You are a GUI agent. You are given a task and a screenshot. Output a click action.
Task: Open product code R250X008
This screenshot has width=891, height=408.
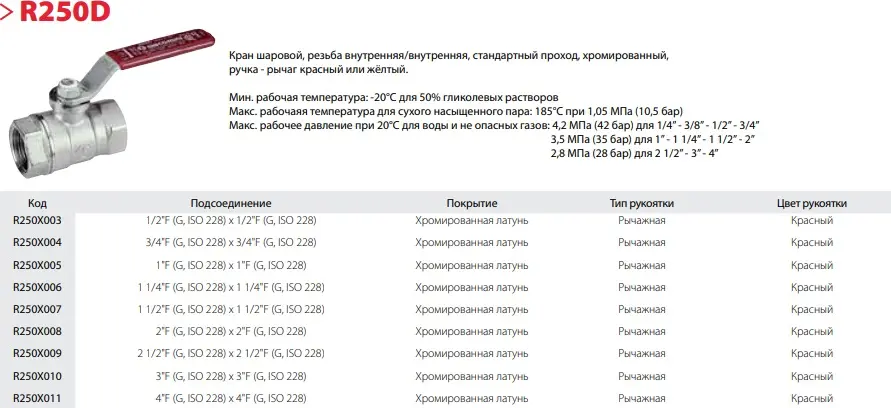37,331
